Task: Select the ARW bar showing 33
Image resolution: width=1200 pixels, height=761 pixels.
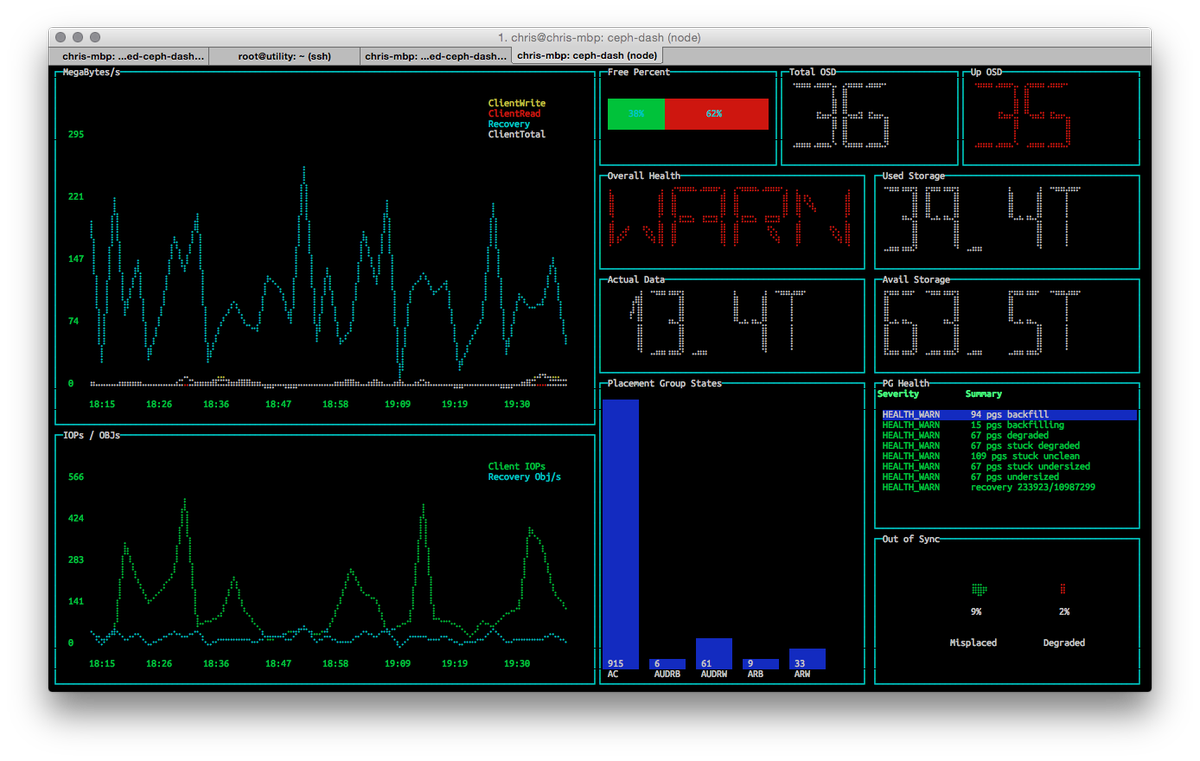Action: tap(807, 659)
